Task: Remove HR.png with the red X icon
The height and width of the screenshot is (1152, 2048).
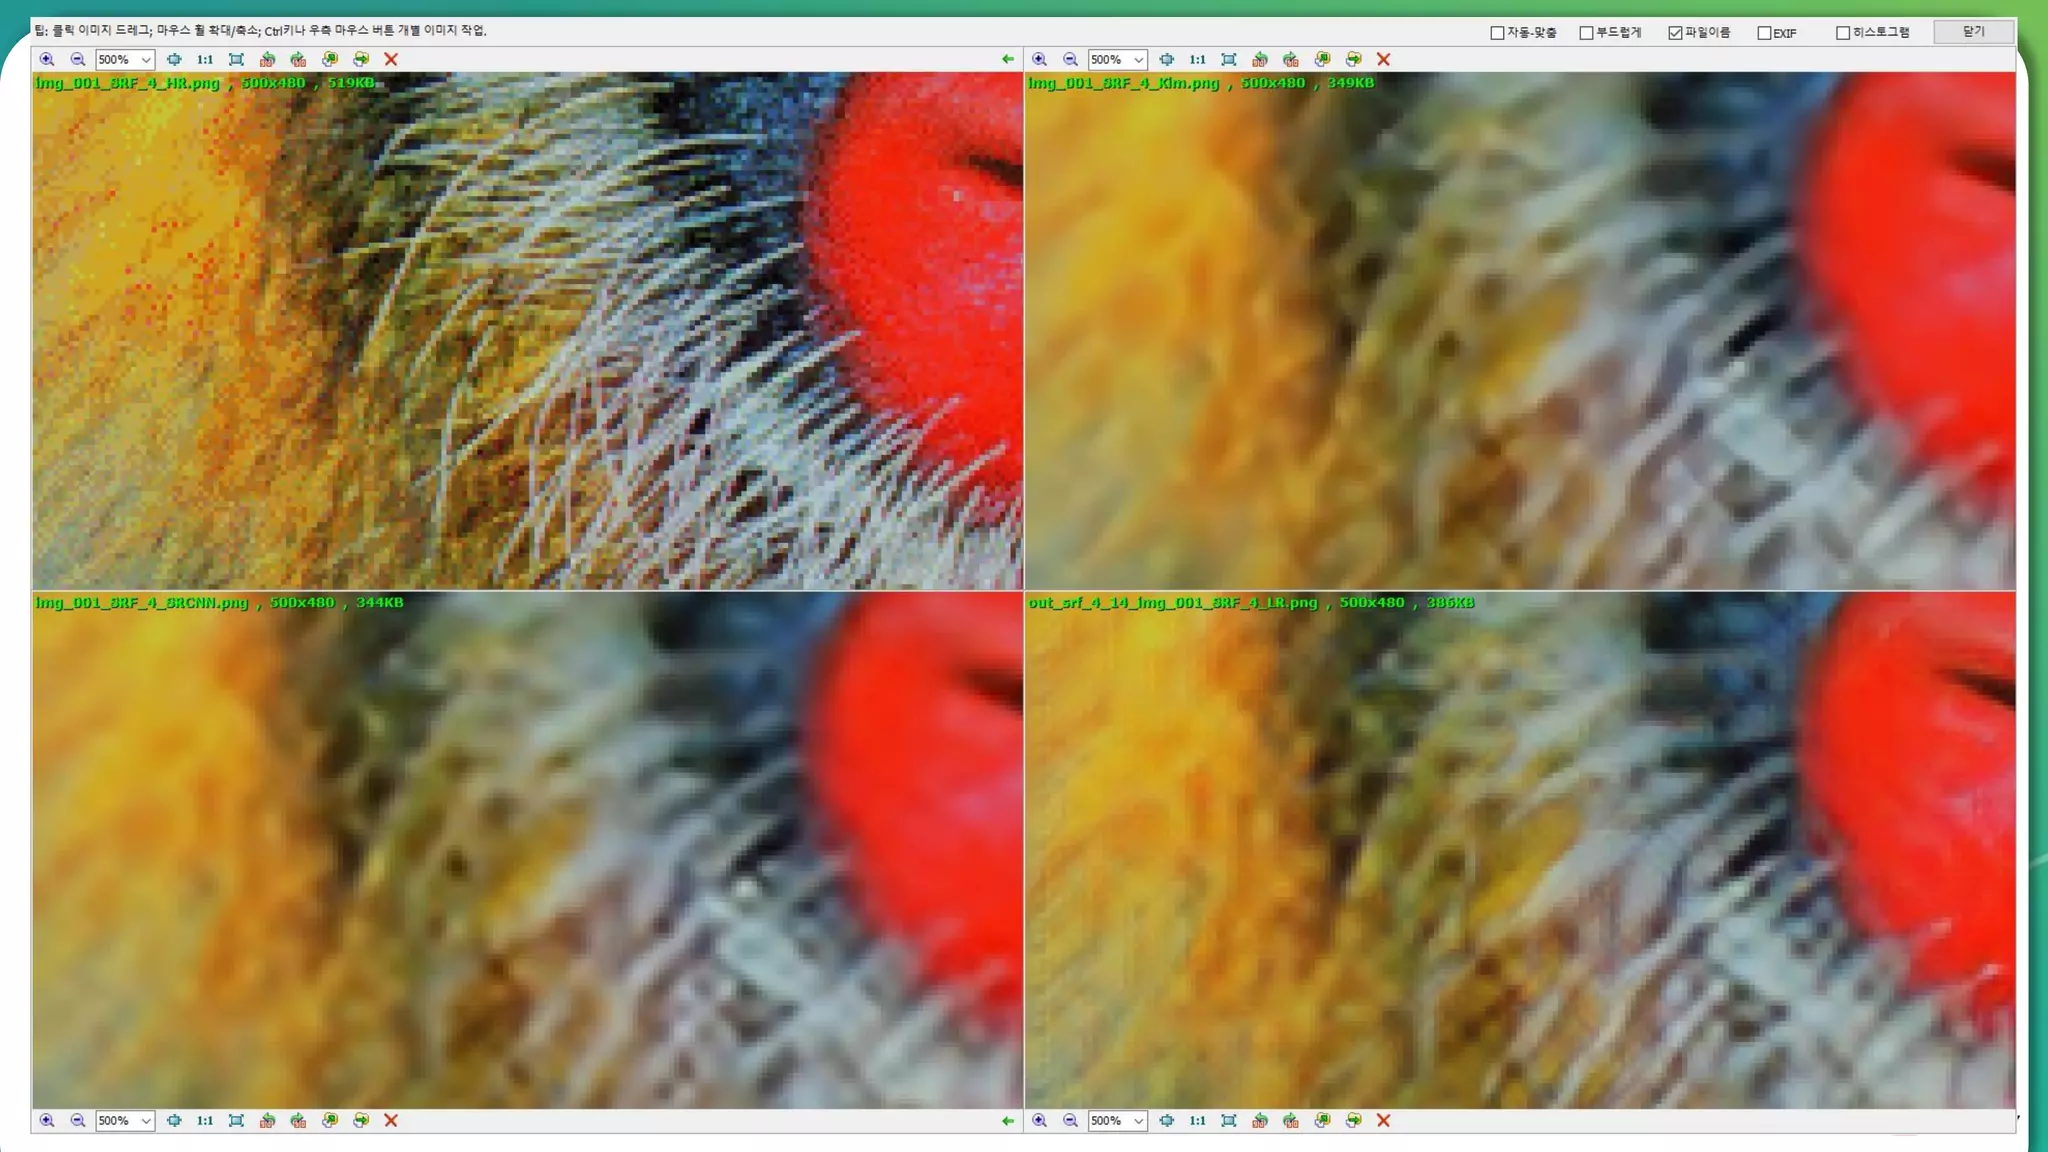Action: point(391,60)
